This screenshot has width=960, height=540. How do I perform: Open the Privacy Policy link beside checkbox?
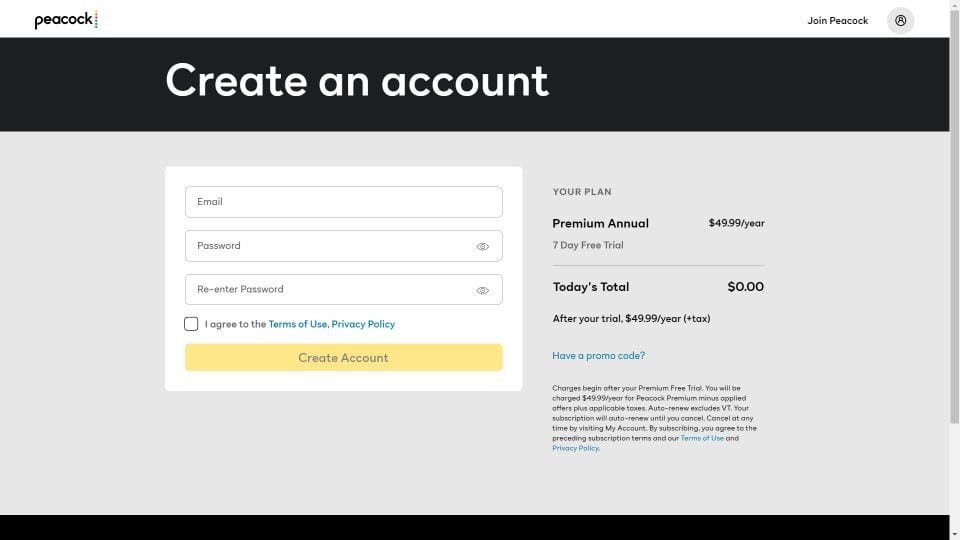tap(363, 324)
